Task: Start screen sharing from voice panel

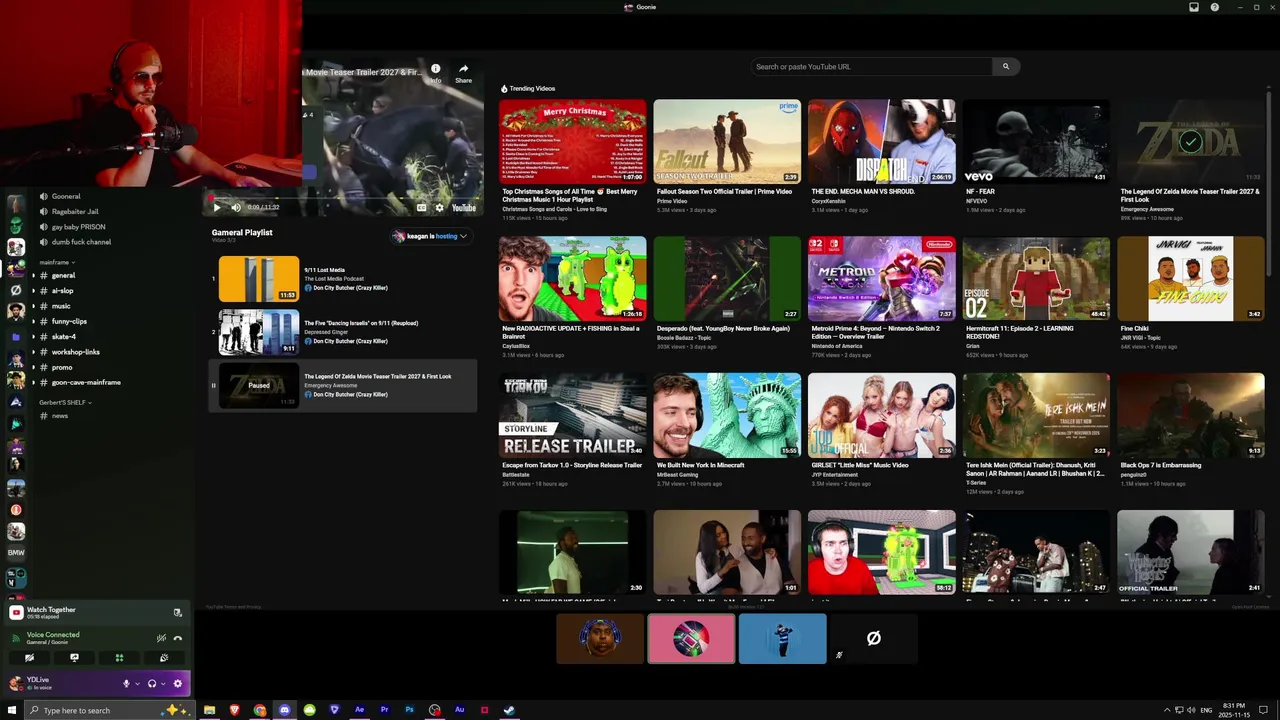Action: [x=74, y=658]
